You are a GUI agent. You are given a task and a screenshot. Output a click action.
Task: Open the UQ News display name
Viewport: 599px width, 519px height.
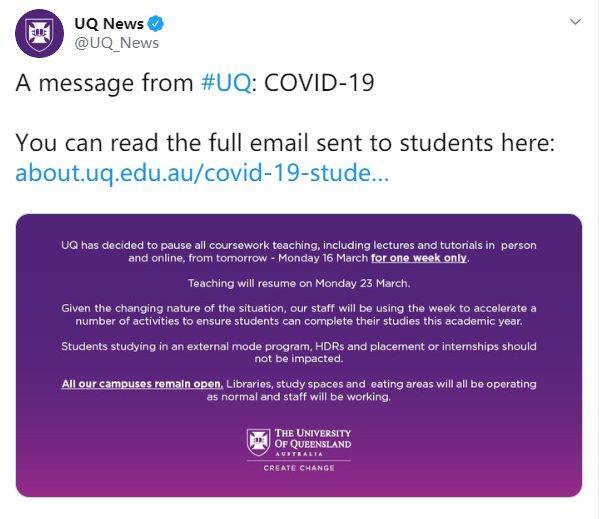(x=109, y=24)
